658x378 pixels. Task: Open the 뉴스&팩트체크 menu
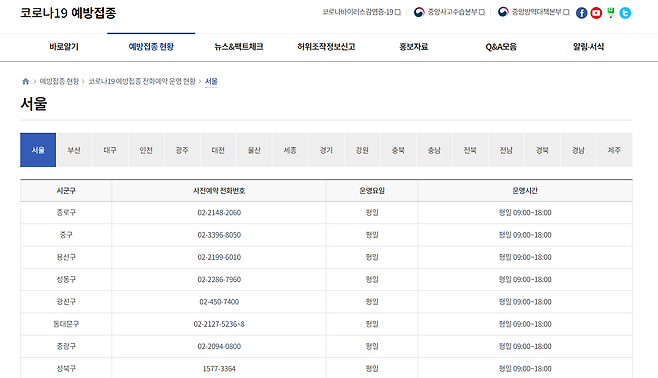pyautogui.click(x=238, y=47)
